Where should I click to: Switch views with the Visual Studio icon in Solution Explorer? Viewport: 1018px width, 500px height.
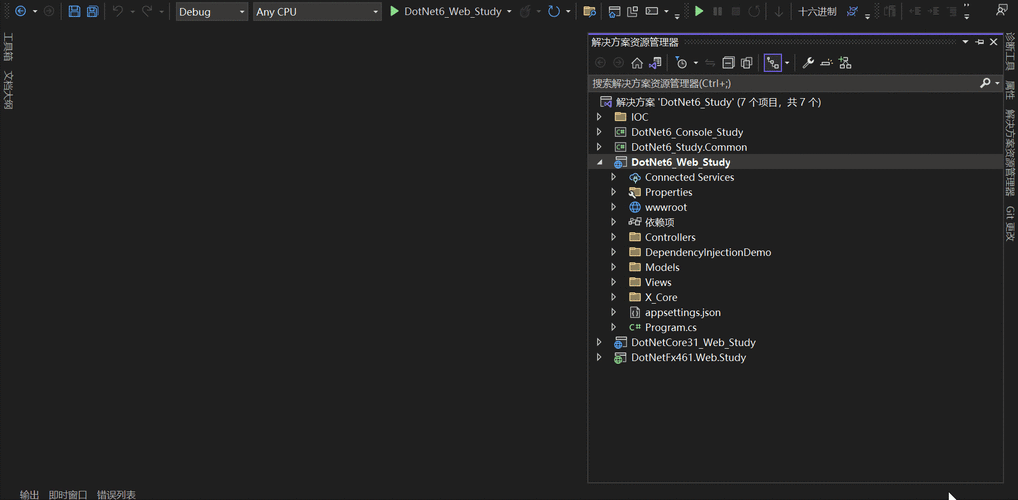click(x=656, y=63)
